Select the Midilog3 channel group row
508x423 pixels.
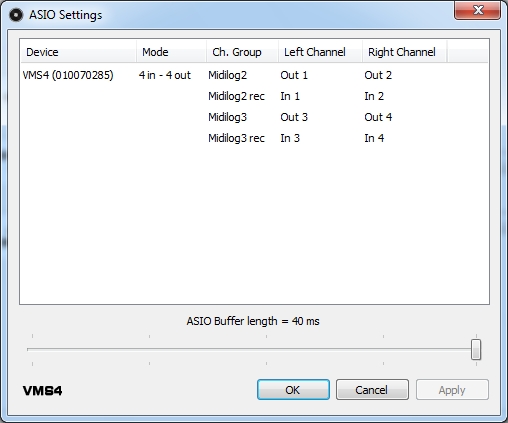(228, 117)
